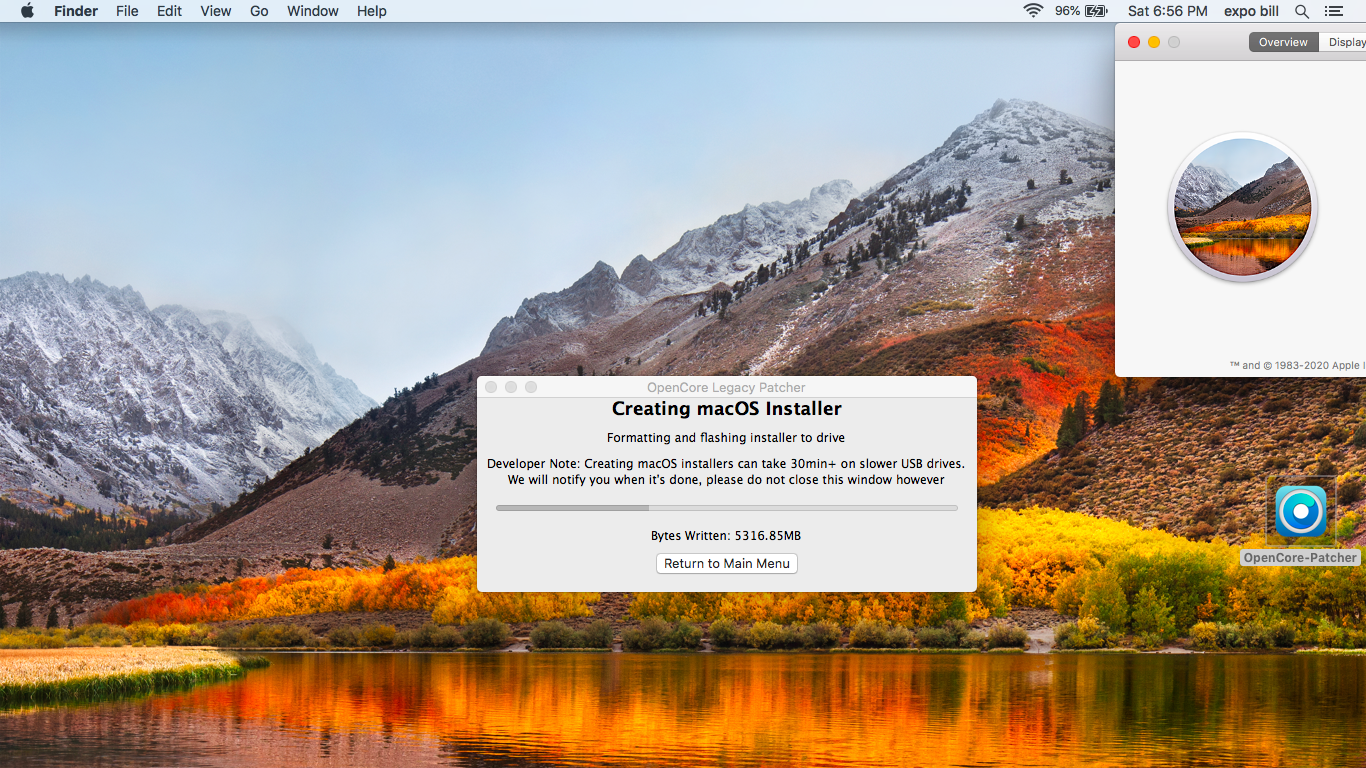This screenshot has height=768, width=1366.
Task: Select the OpenCore-Patcher desktop icon
Action: point(1301,511)
